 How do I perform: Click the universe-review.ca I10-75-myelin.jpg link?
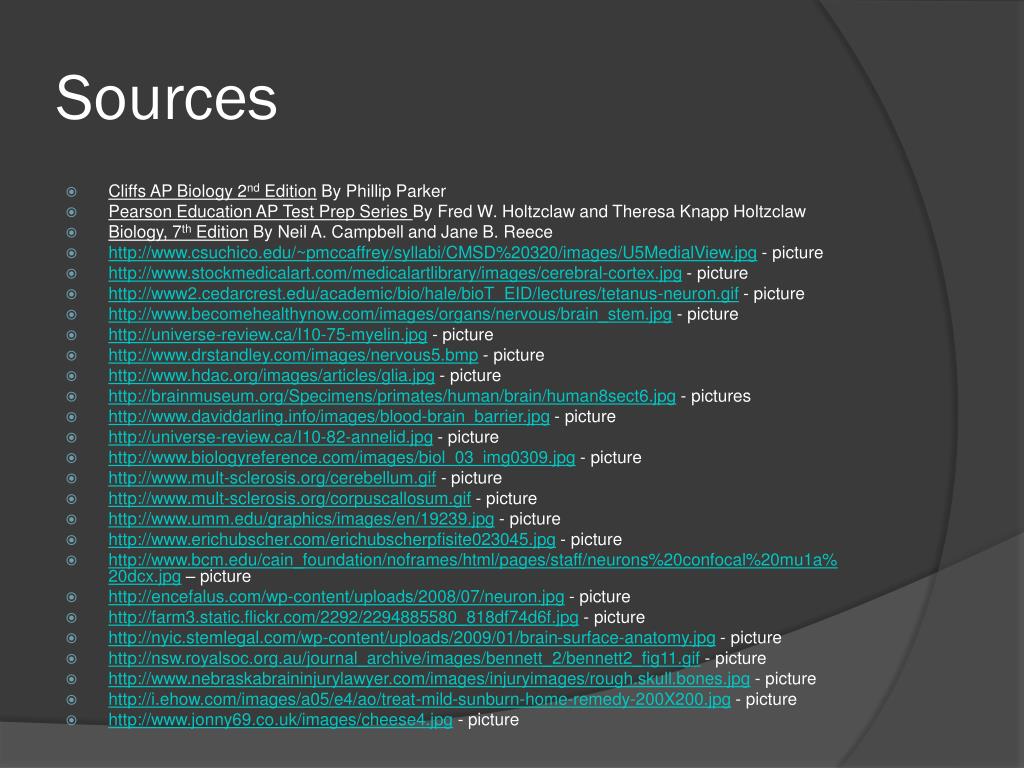pos(268,334)
